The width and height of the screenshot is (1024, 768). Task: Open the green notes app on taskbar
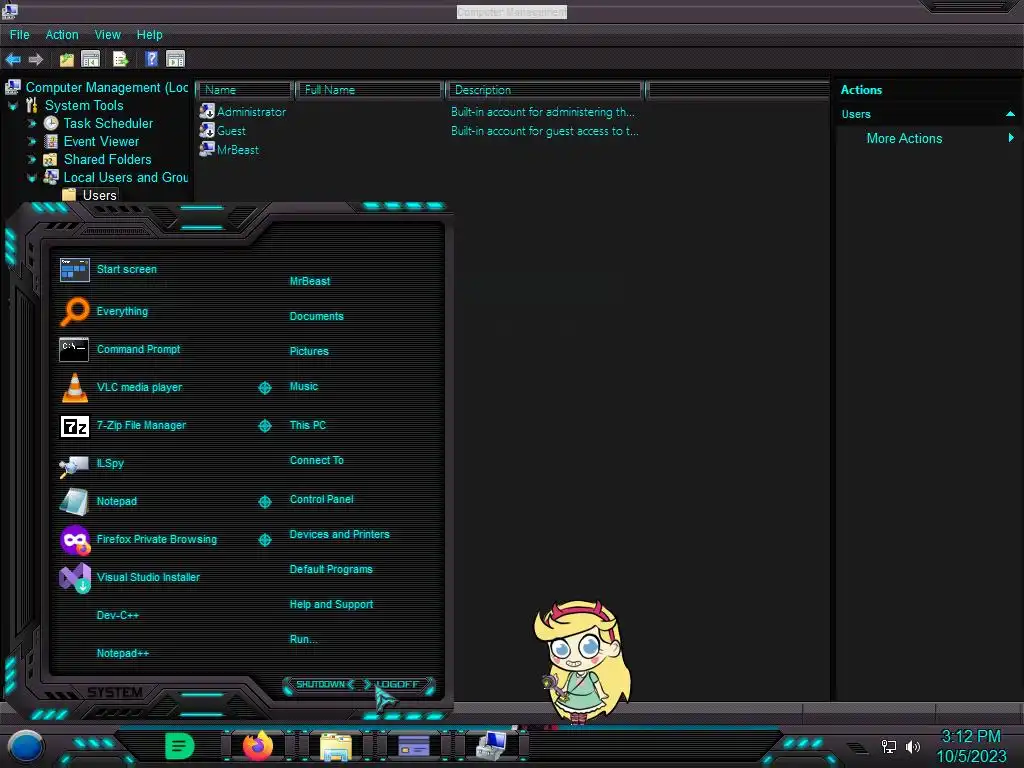(179, 746)
